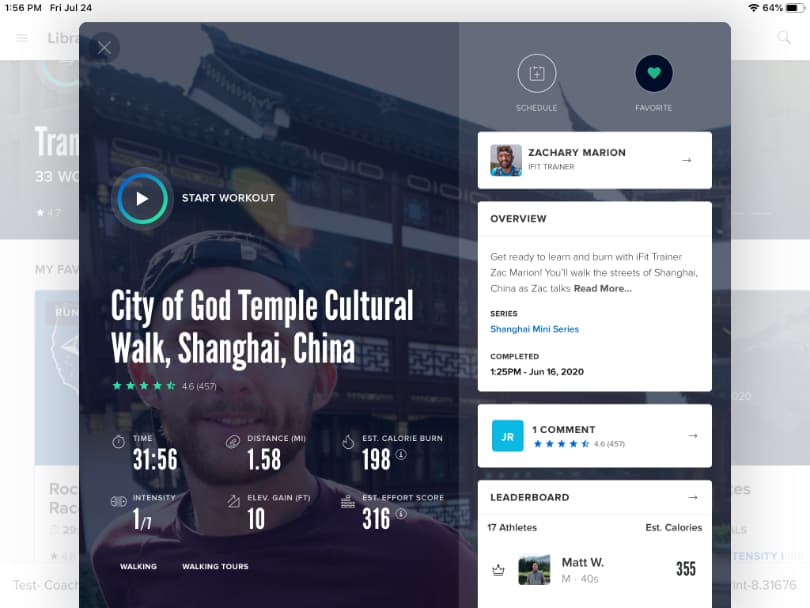Click the workout star rating

144,386
